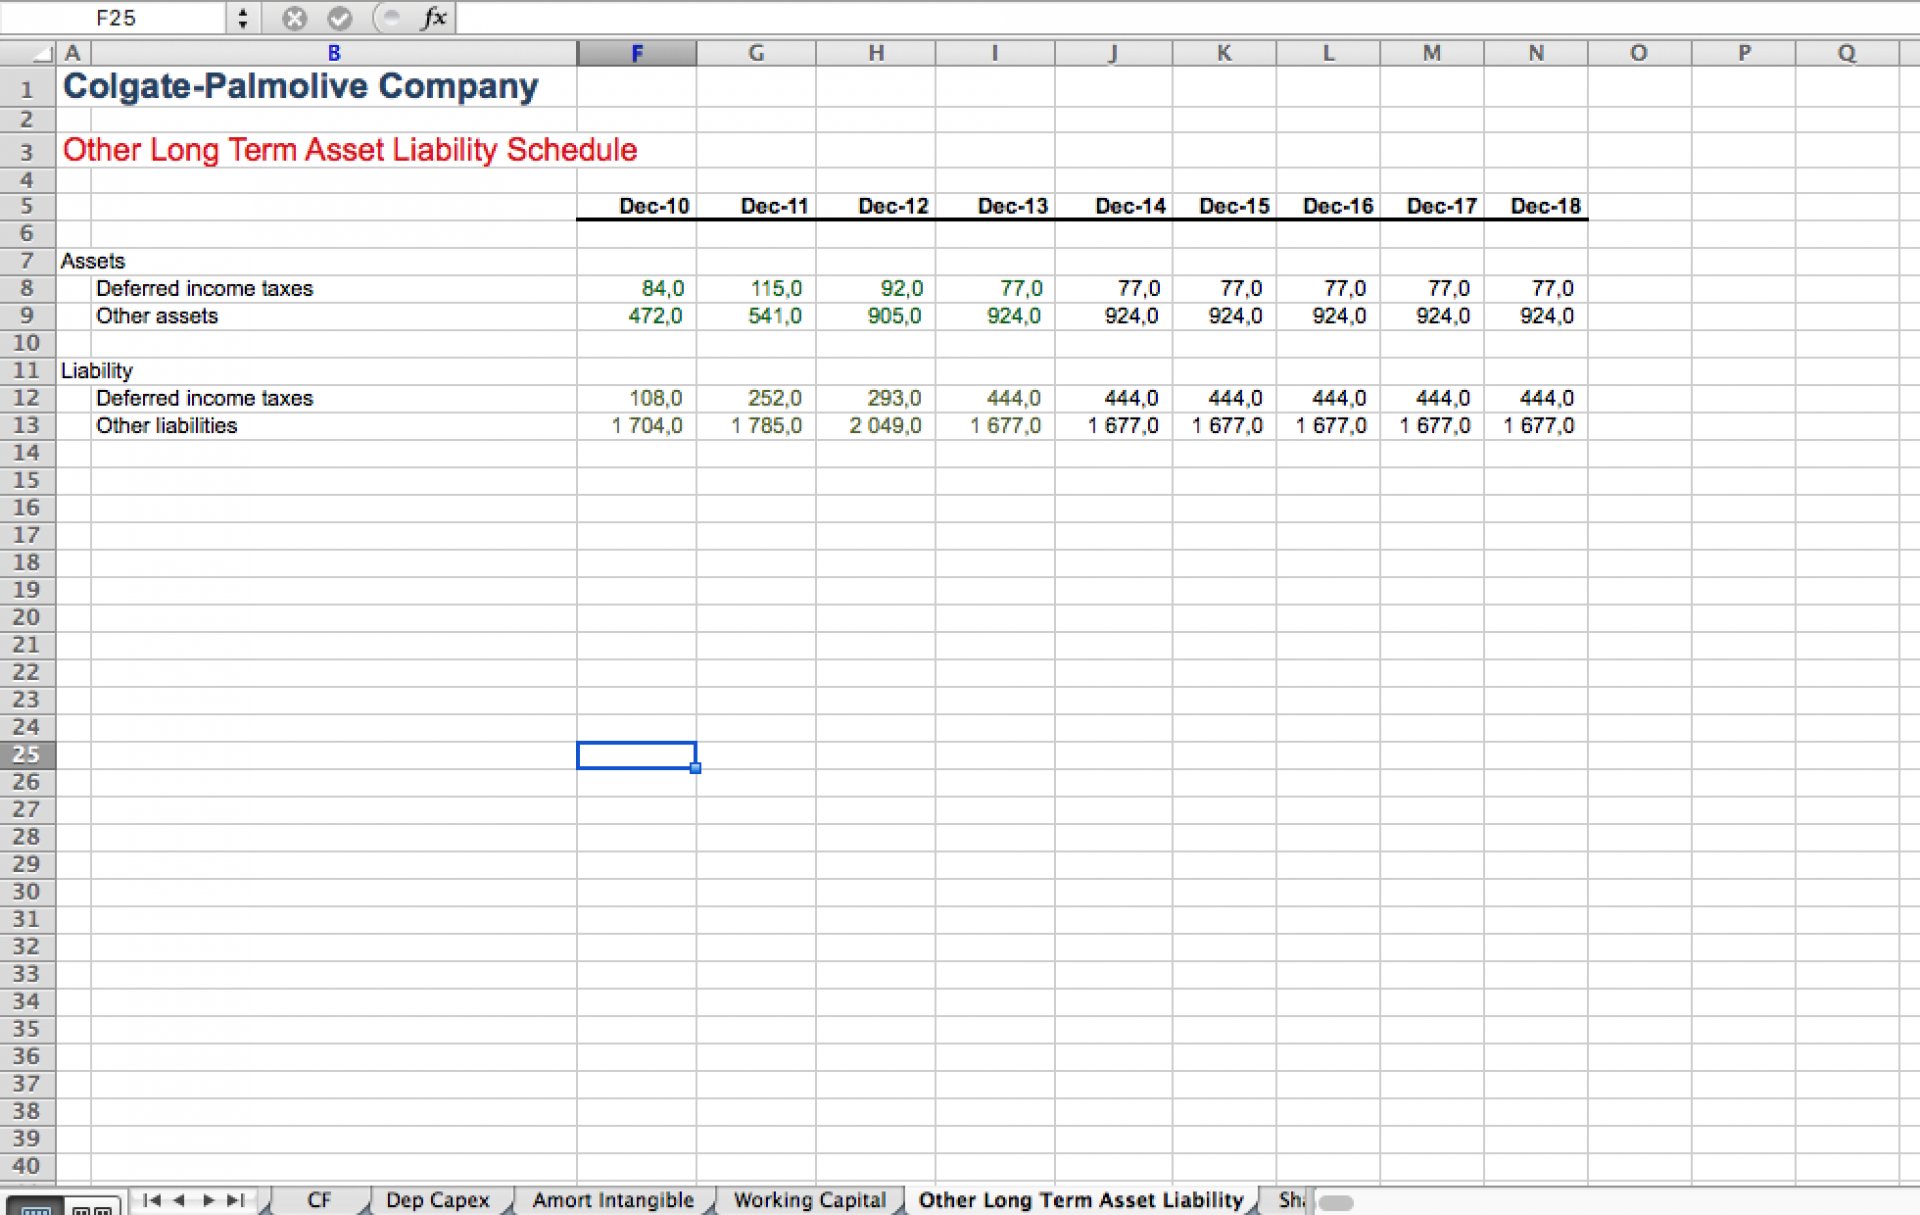Click the 2 049,0 cell in Other liabilities
This screenshot has width=1920, height=1215.
[x=876, y=426]
